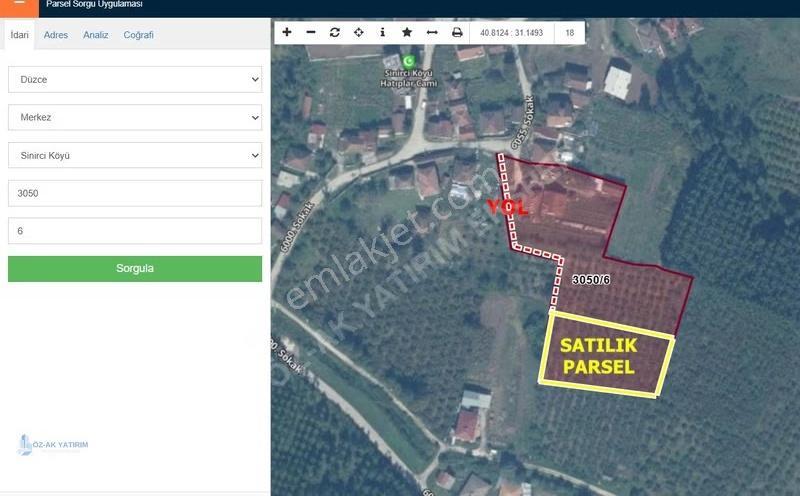
Task: Click the zoom level value 18
Action: coord(569,33)
